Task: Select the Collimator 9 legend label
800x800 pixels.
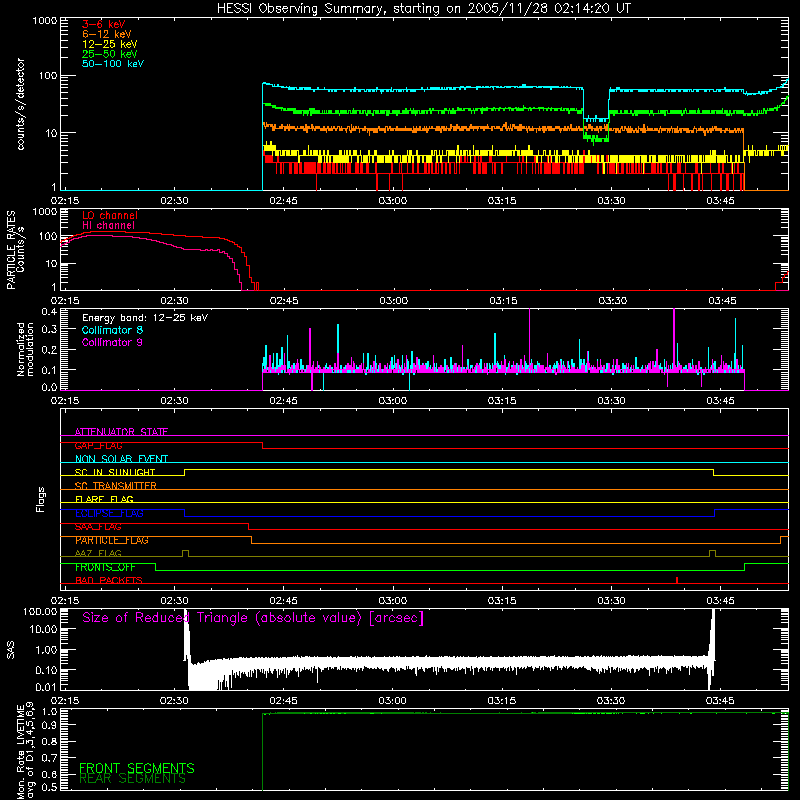Action: pyautogui.click(x=112, y=342)
